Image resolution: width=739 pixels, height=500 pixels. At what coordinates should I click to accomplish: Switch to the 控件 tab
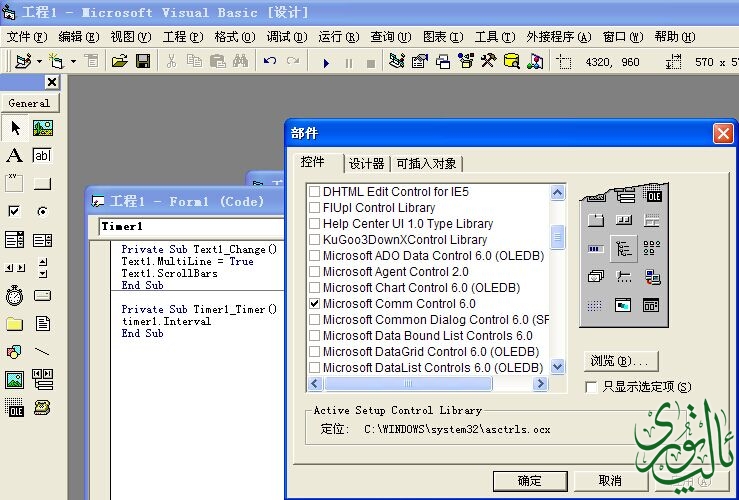tap(313, 163)
